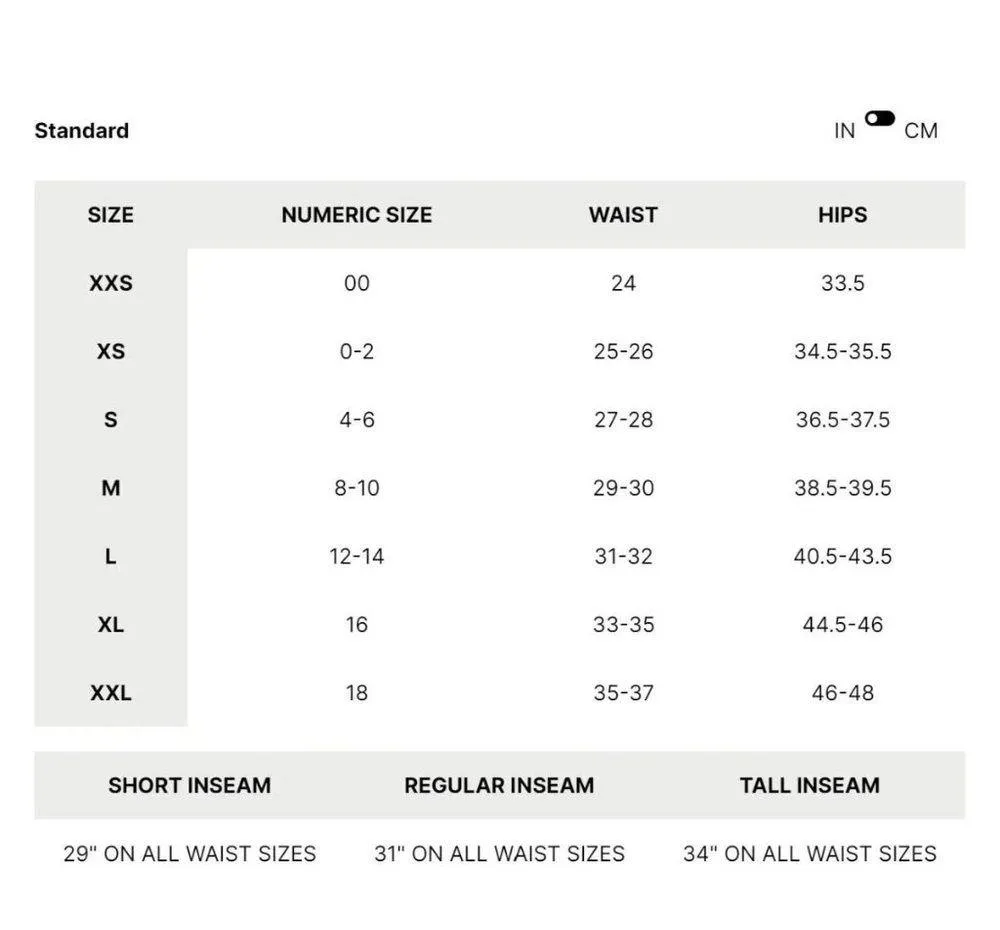
Task: Click the 46-48 hips value cell
Action: coord(842,693)
